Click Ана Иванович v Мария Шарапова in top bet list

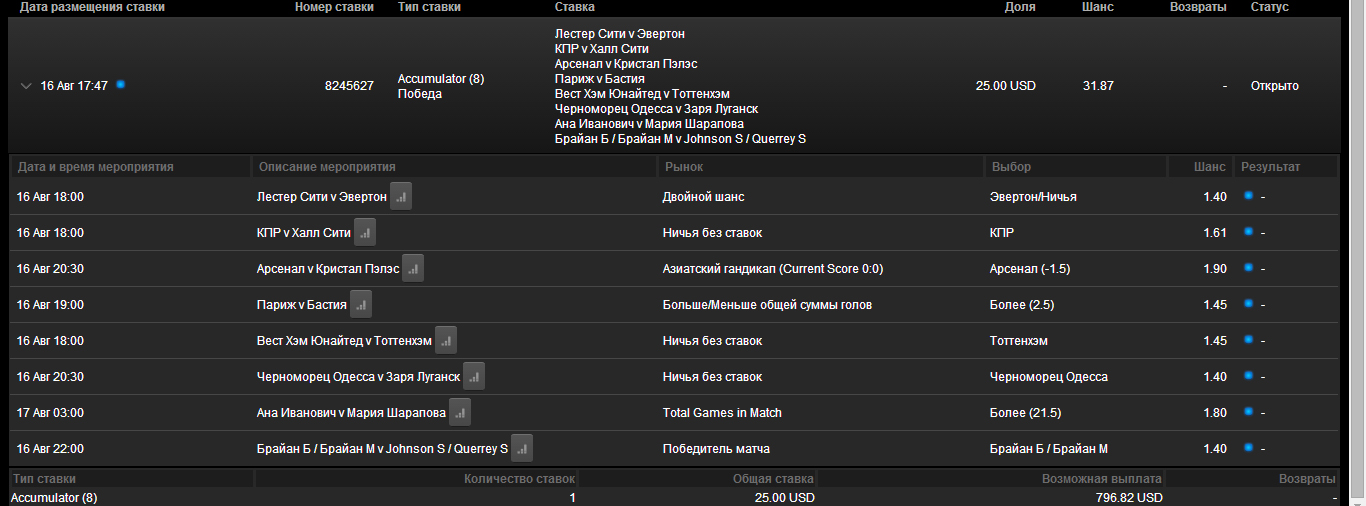pos(649,124)
